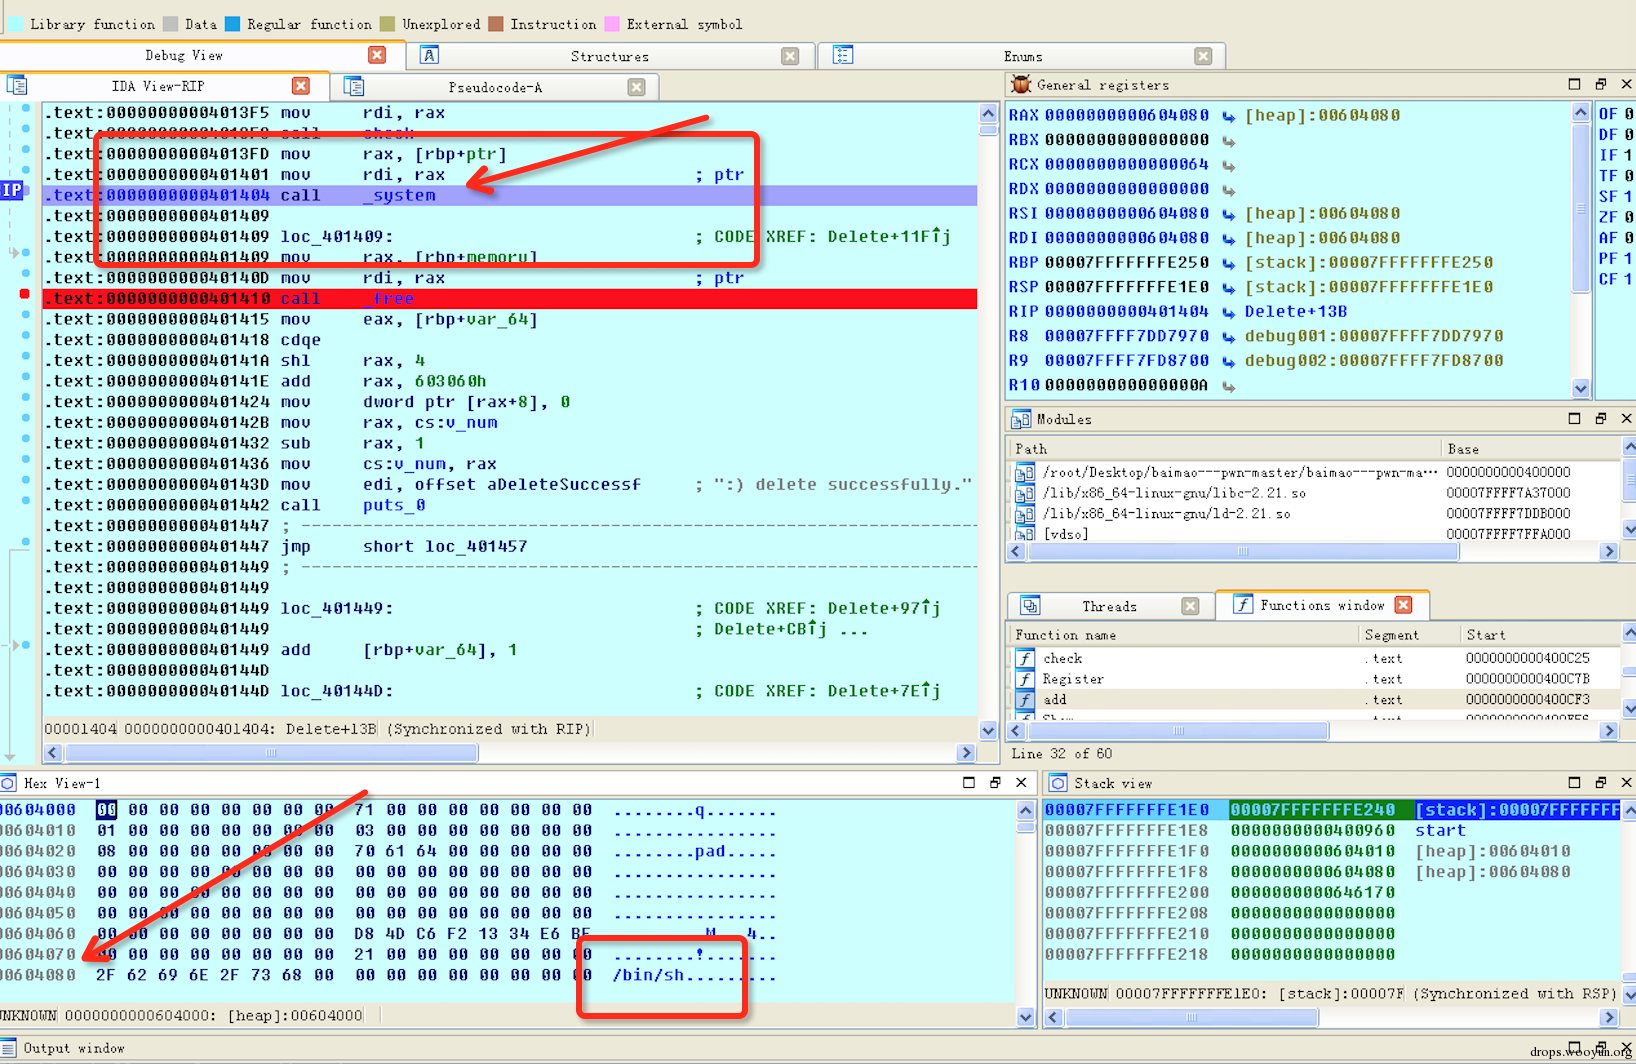Click the Segment column header
This screenshot has height=1064, width=1636.
(1391, 635)
